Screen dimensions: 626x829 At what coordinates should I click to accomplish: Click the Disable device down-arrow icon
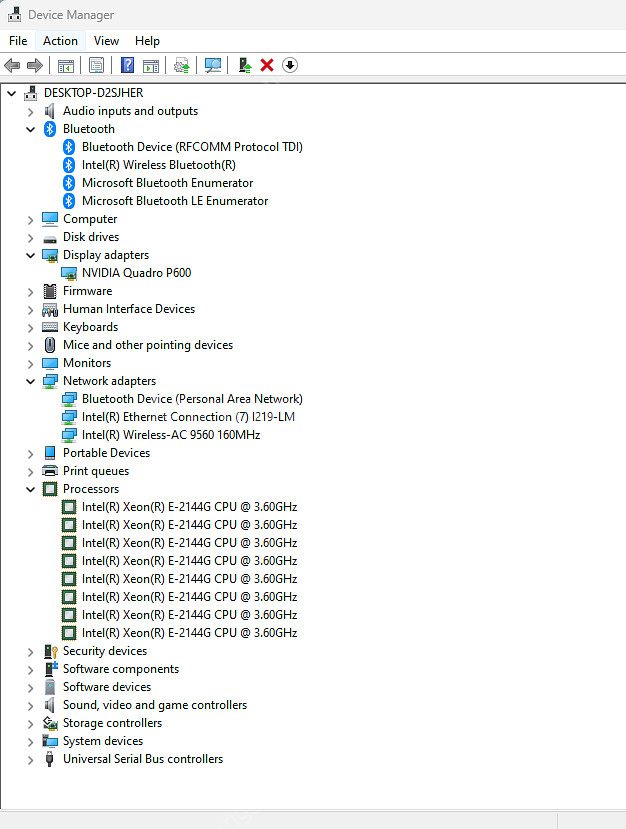pos(290,66)
